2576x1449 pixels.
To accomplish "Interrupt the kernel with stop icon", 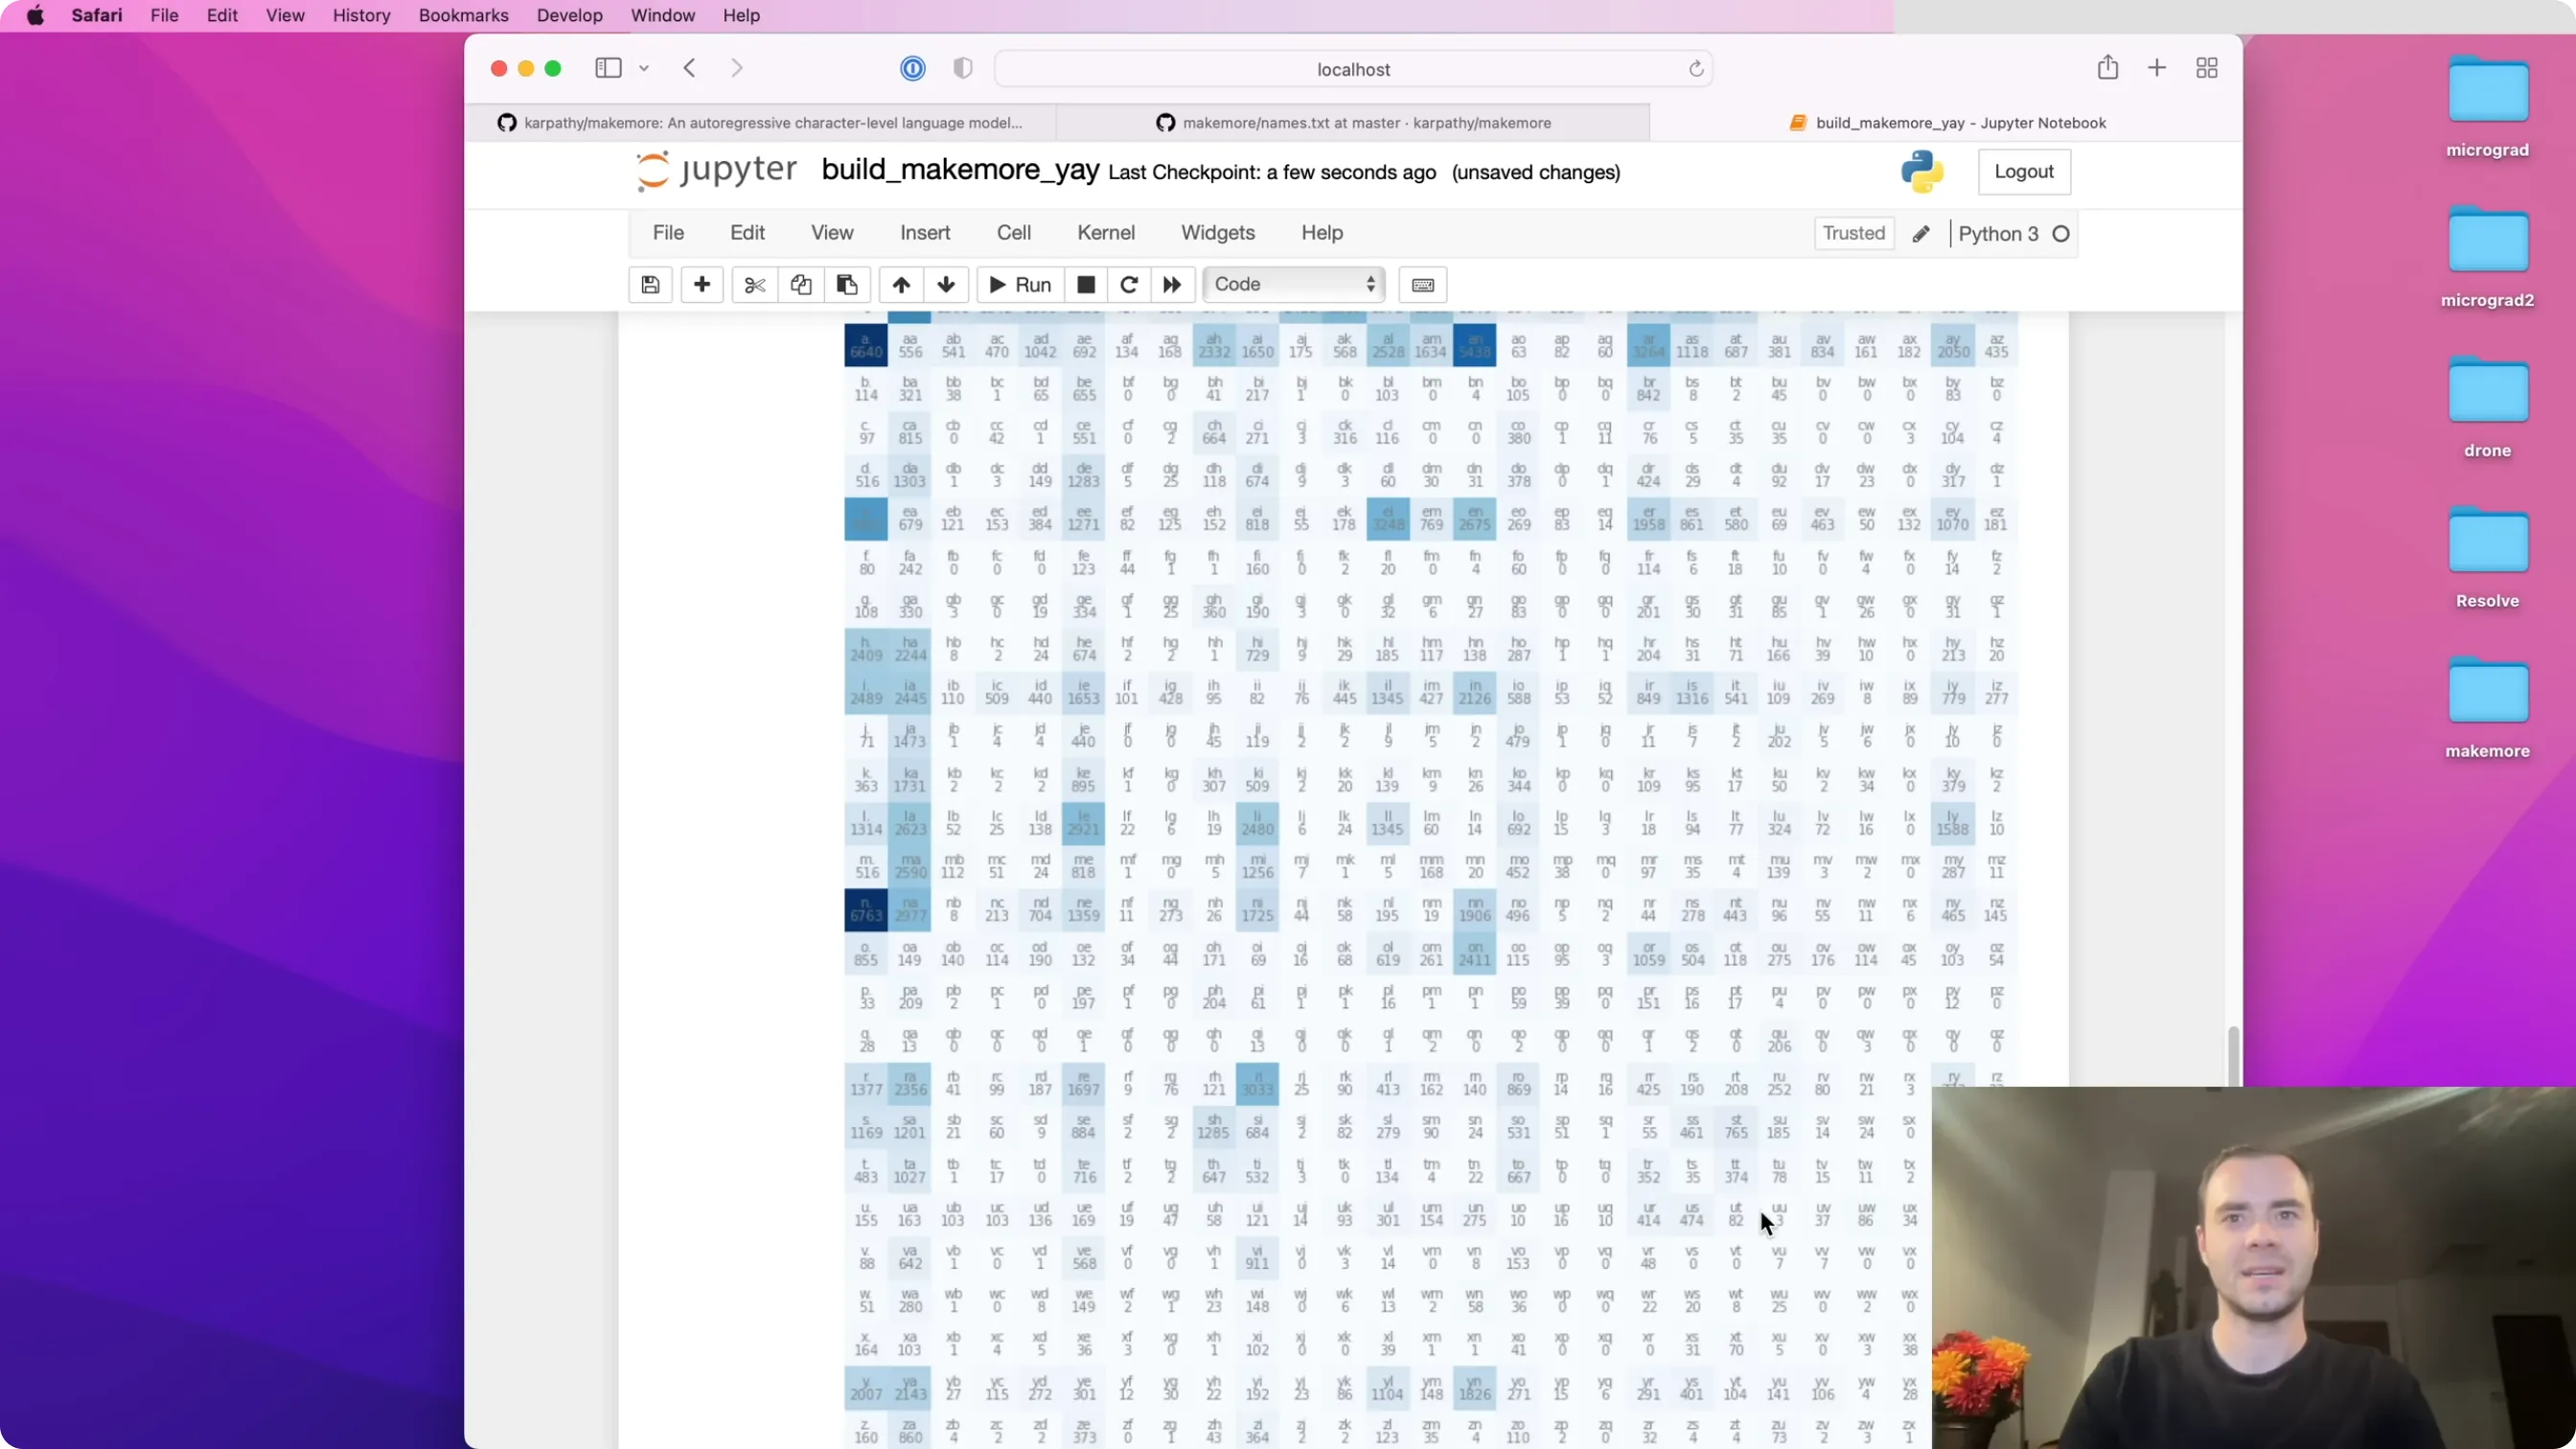I will point(1086,285).
